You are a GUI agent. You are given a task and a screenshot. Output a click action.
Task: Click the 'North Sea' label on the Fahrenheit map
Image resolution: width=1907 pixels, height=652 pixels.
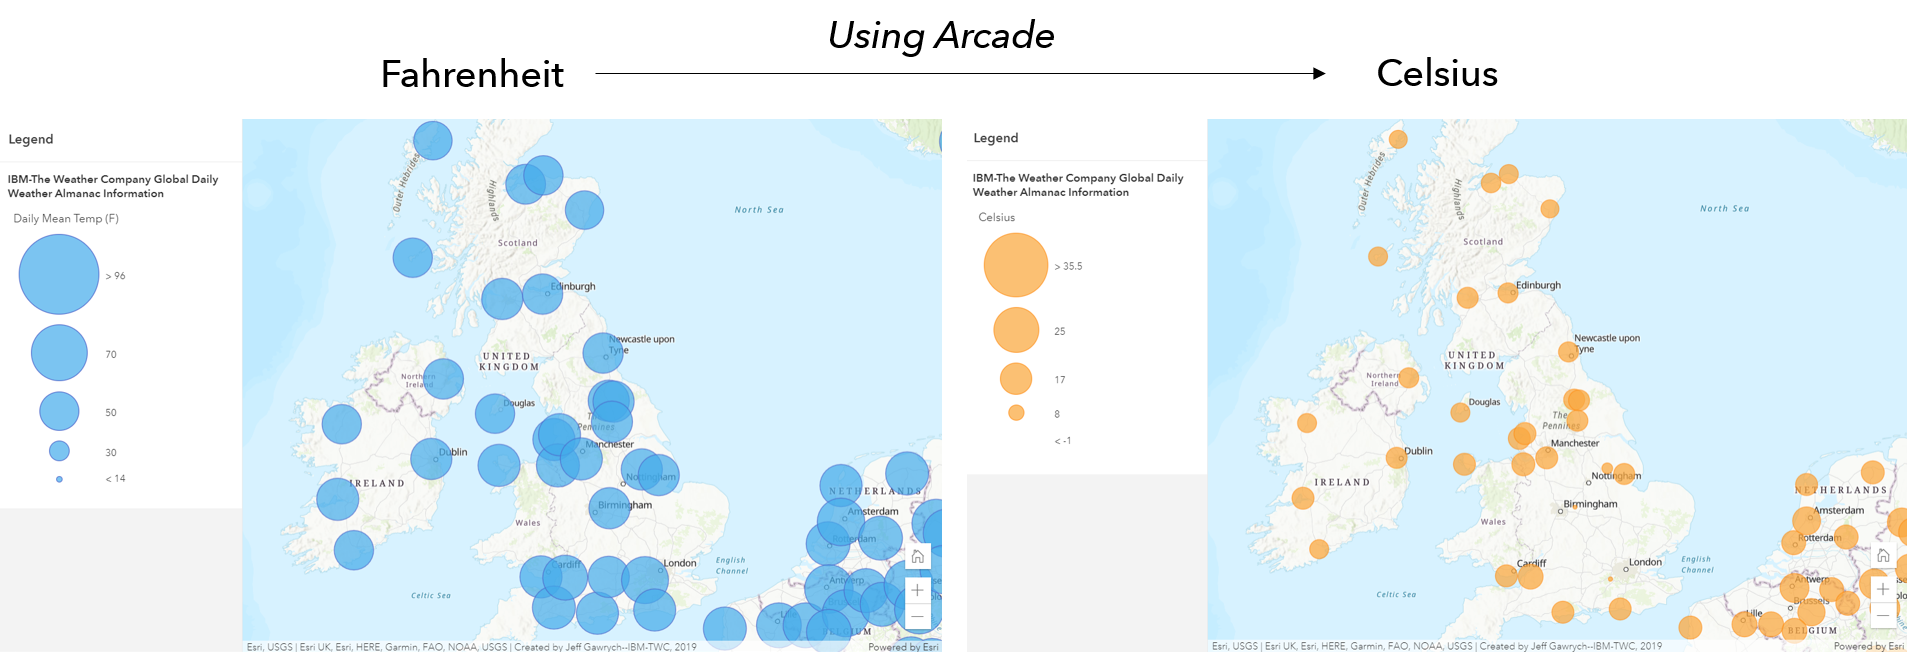point(759,210)
